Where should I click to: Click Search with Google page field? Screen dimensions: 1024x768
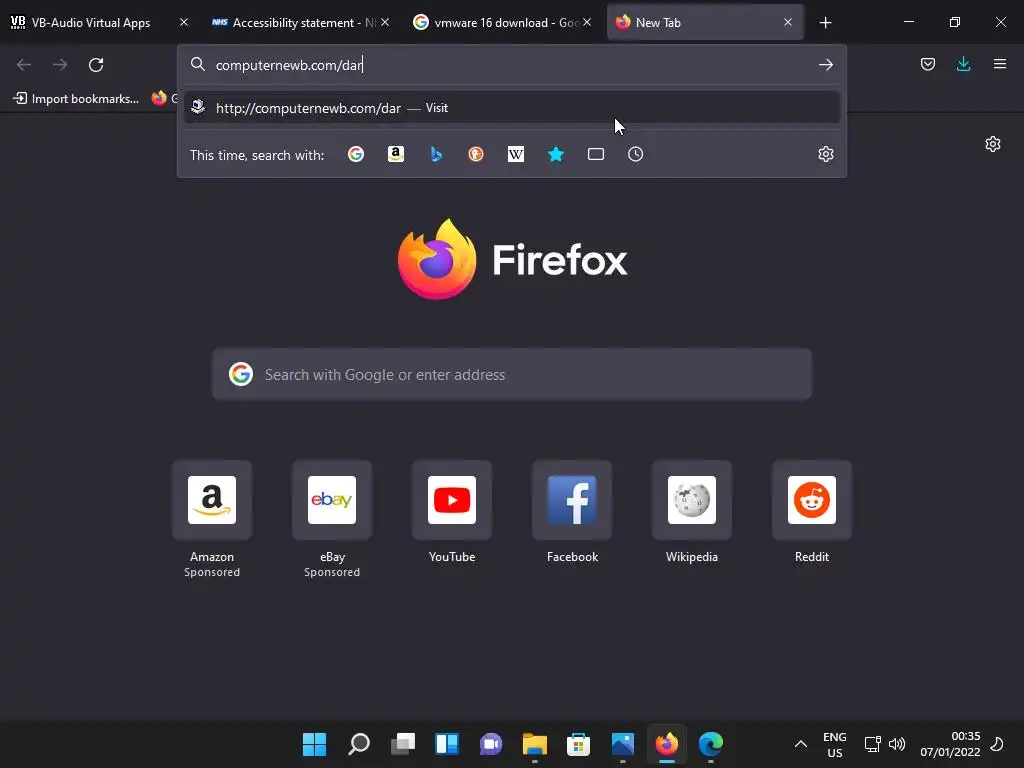pyautogui.click(x=511, y=374)
